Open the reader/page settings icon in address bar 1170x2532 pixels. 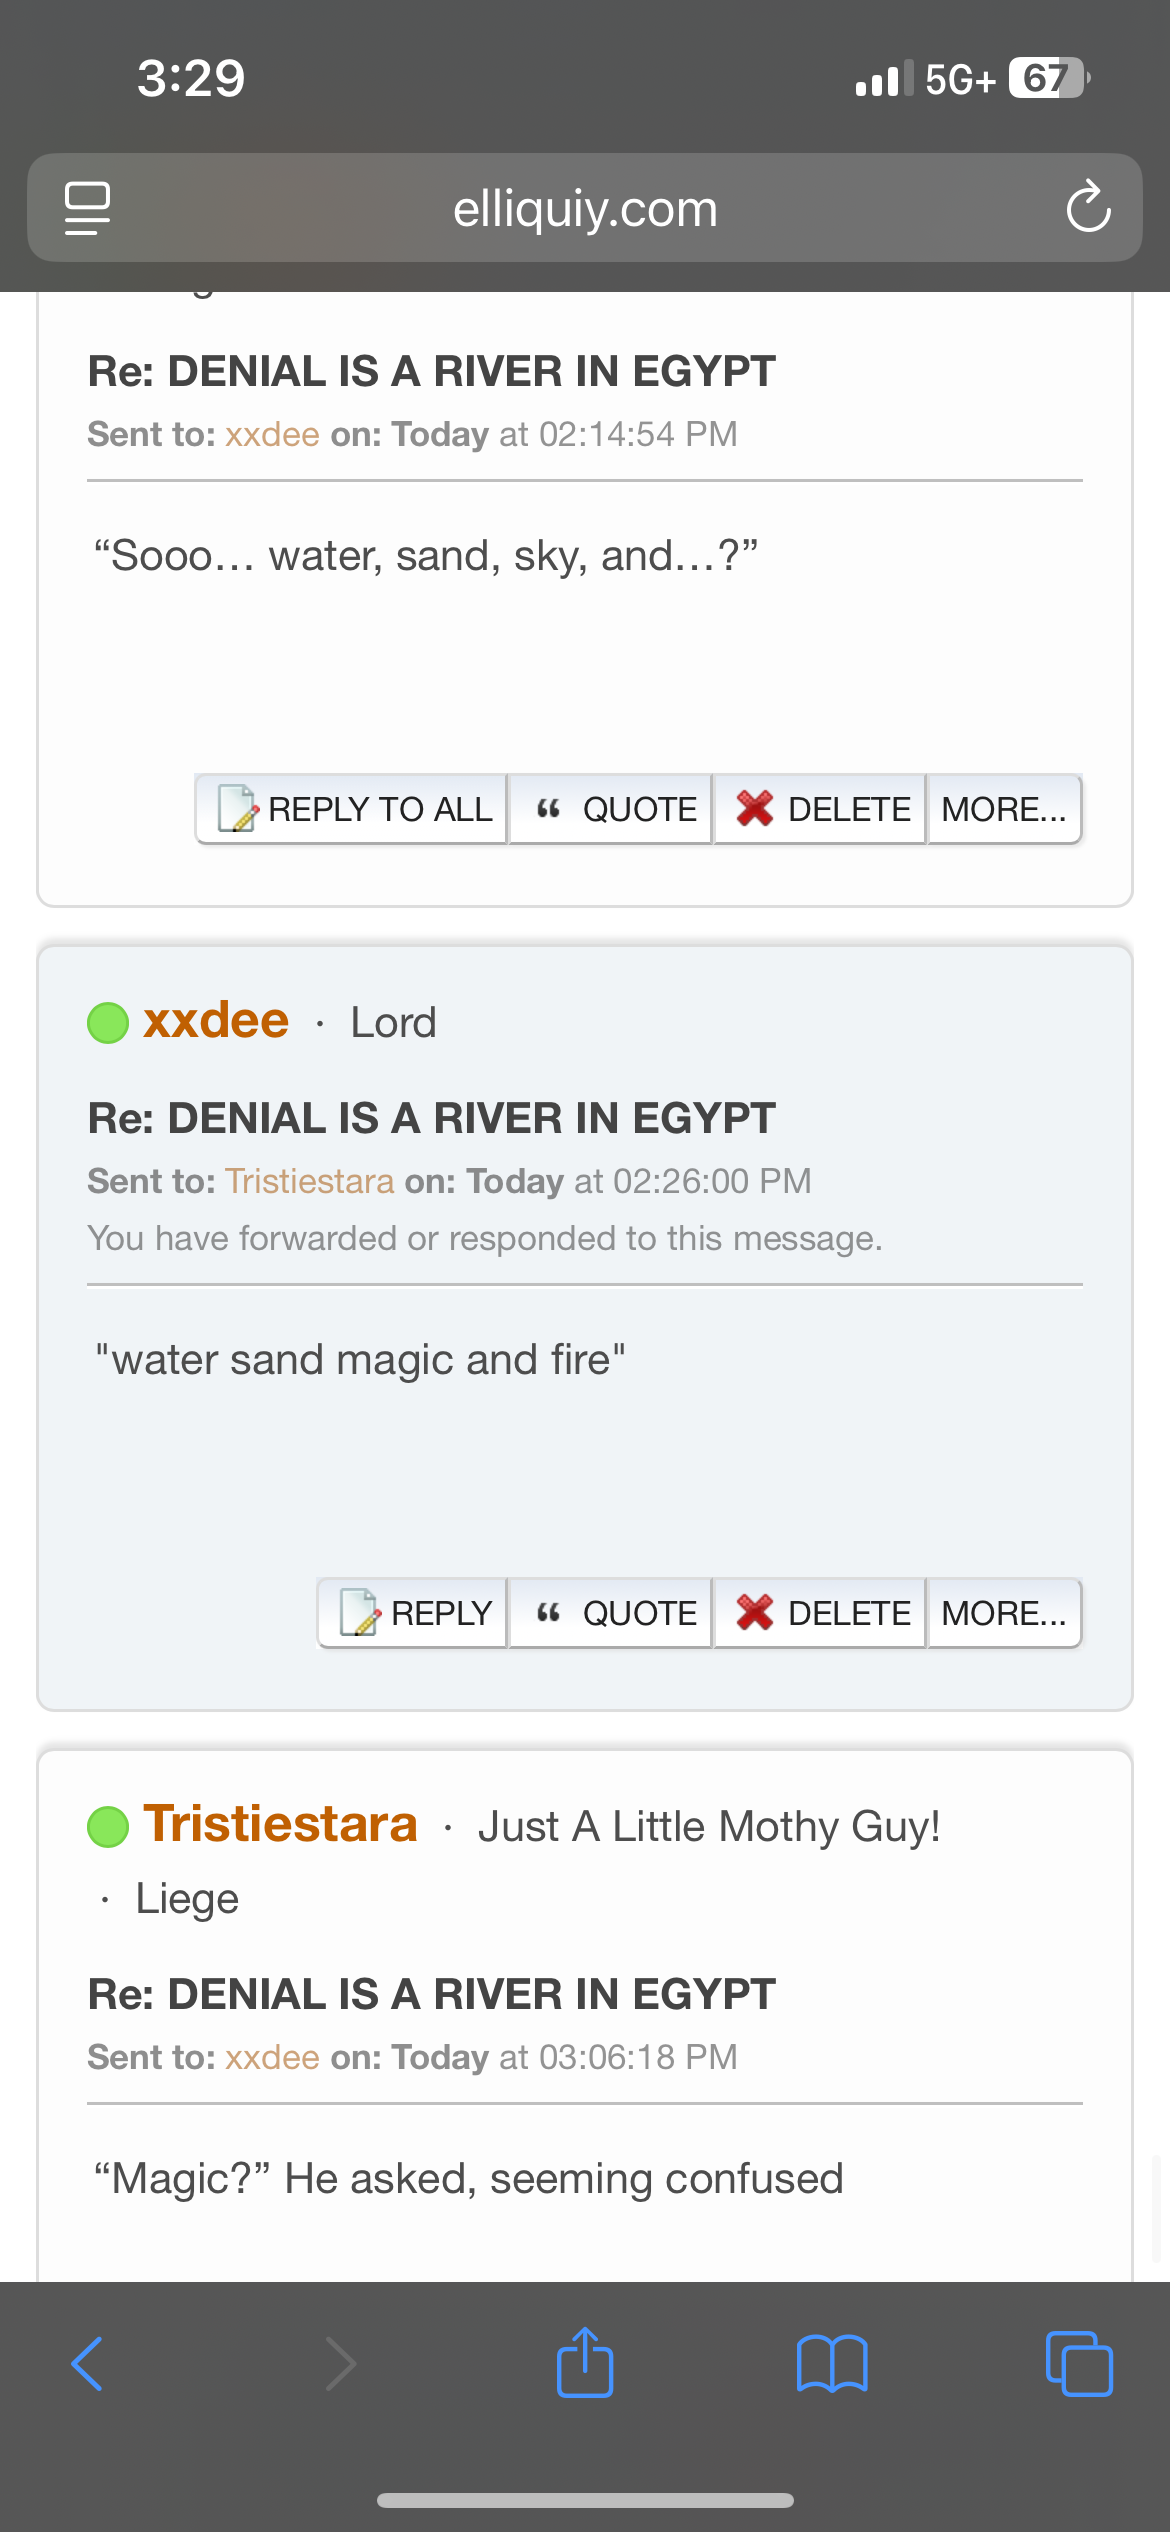click(x=87, y=208)
